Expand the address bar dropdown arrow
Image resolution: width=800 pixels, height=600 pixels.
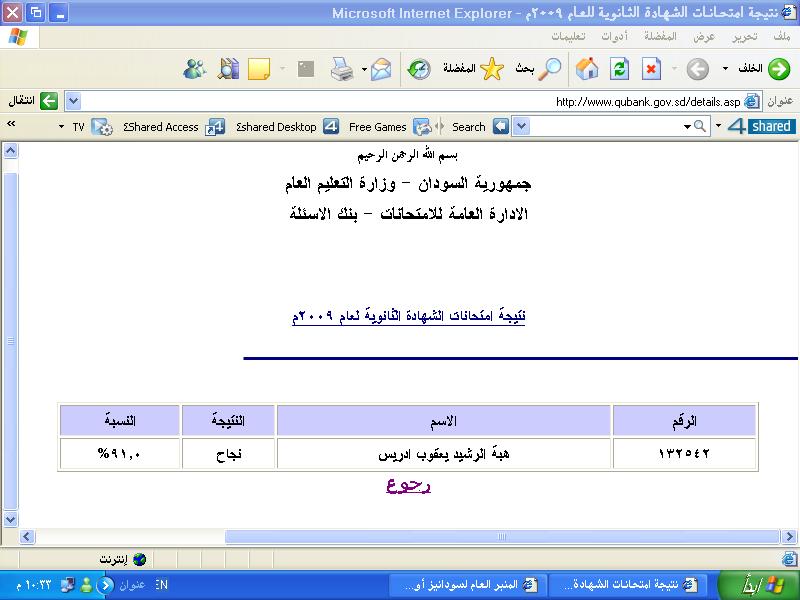pyautogui.click(x=73, y=101)
